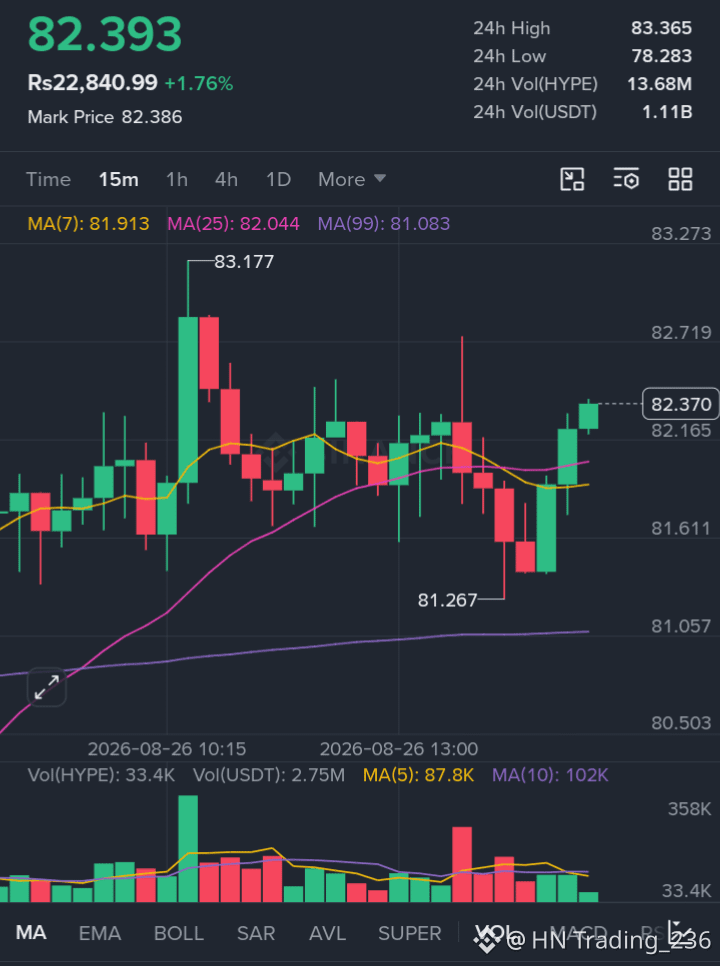The image size is (720, 966).
Task: Click the 24h Low value 78.283
Action: coord(661,56)
